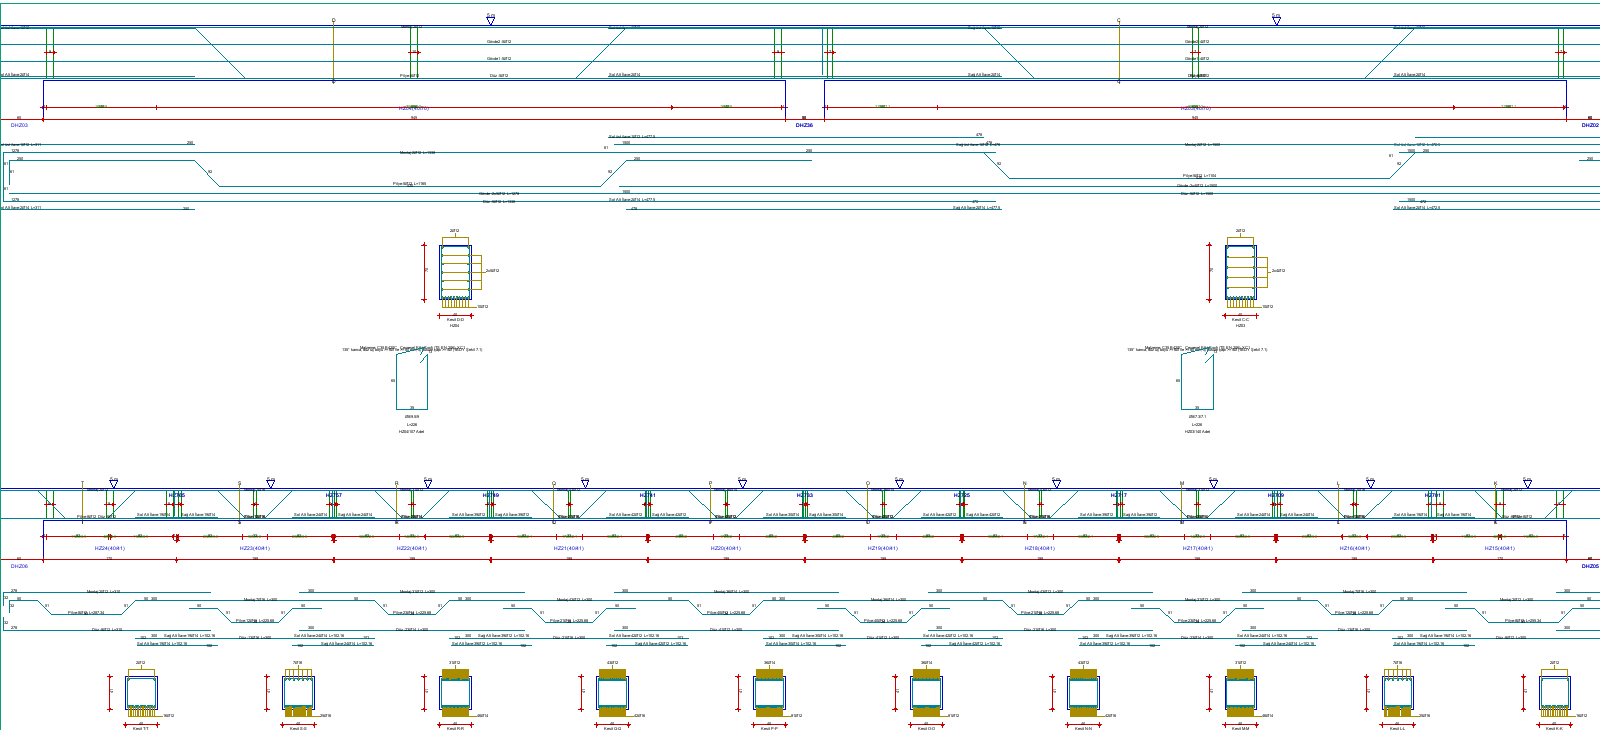Select the HZ23(40/41) beam label

pos(255,548)
